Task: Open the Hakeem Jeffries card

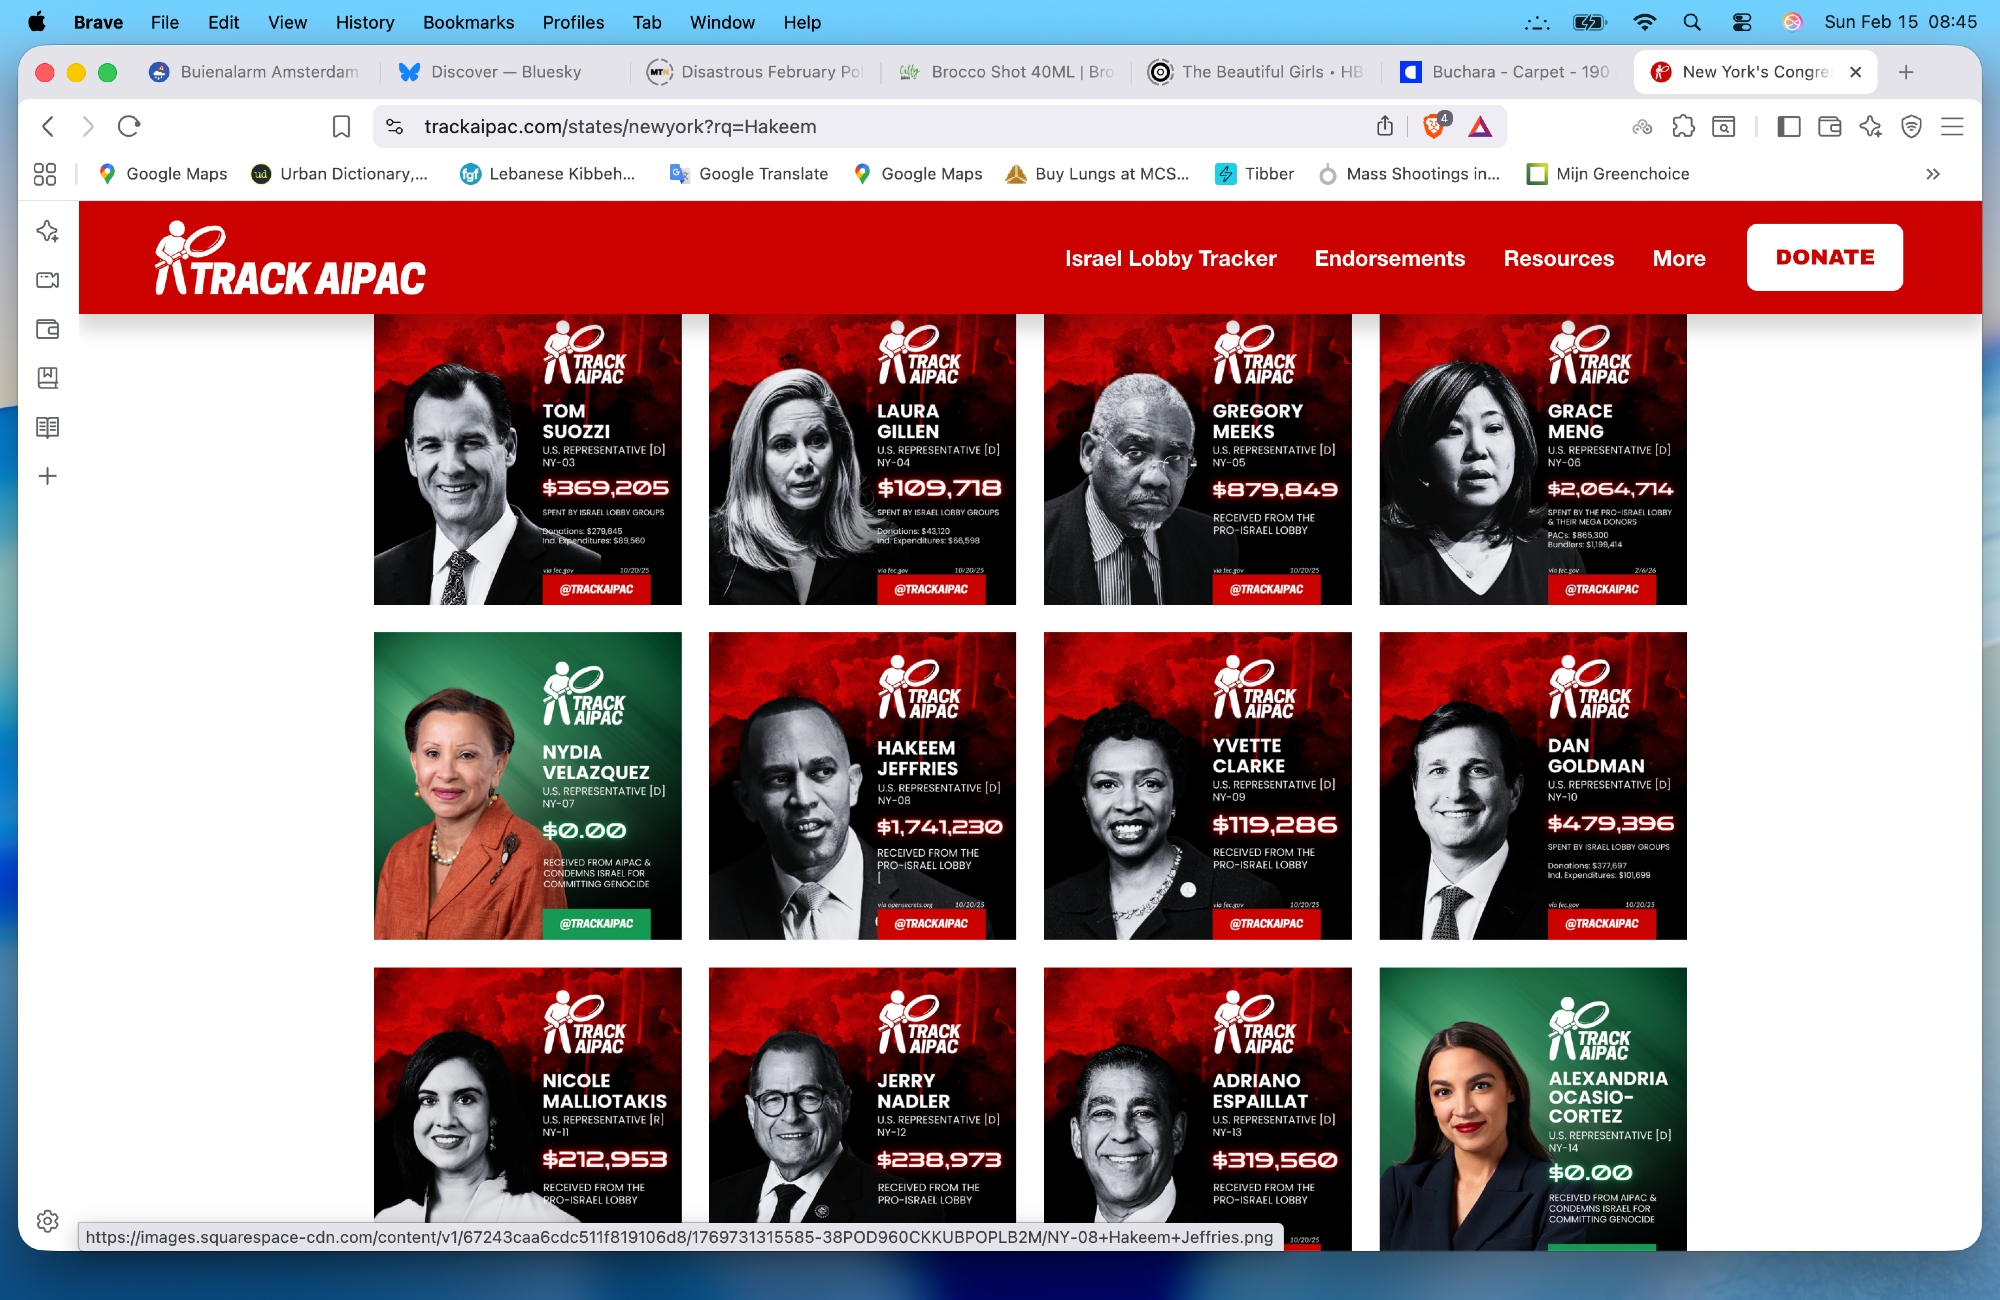Action: pyautogui.click(x=862, y=785)
